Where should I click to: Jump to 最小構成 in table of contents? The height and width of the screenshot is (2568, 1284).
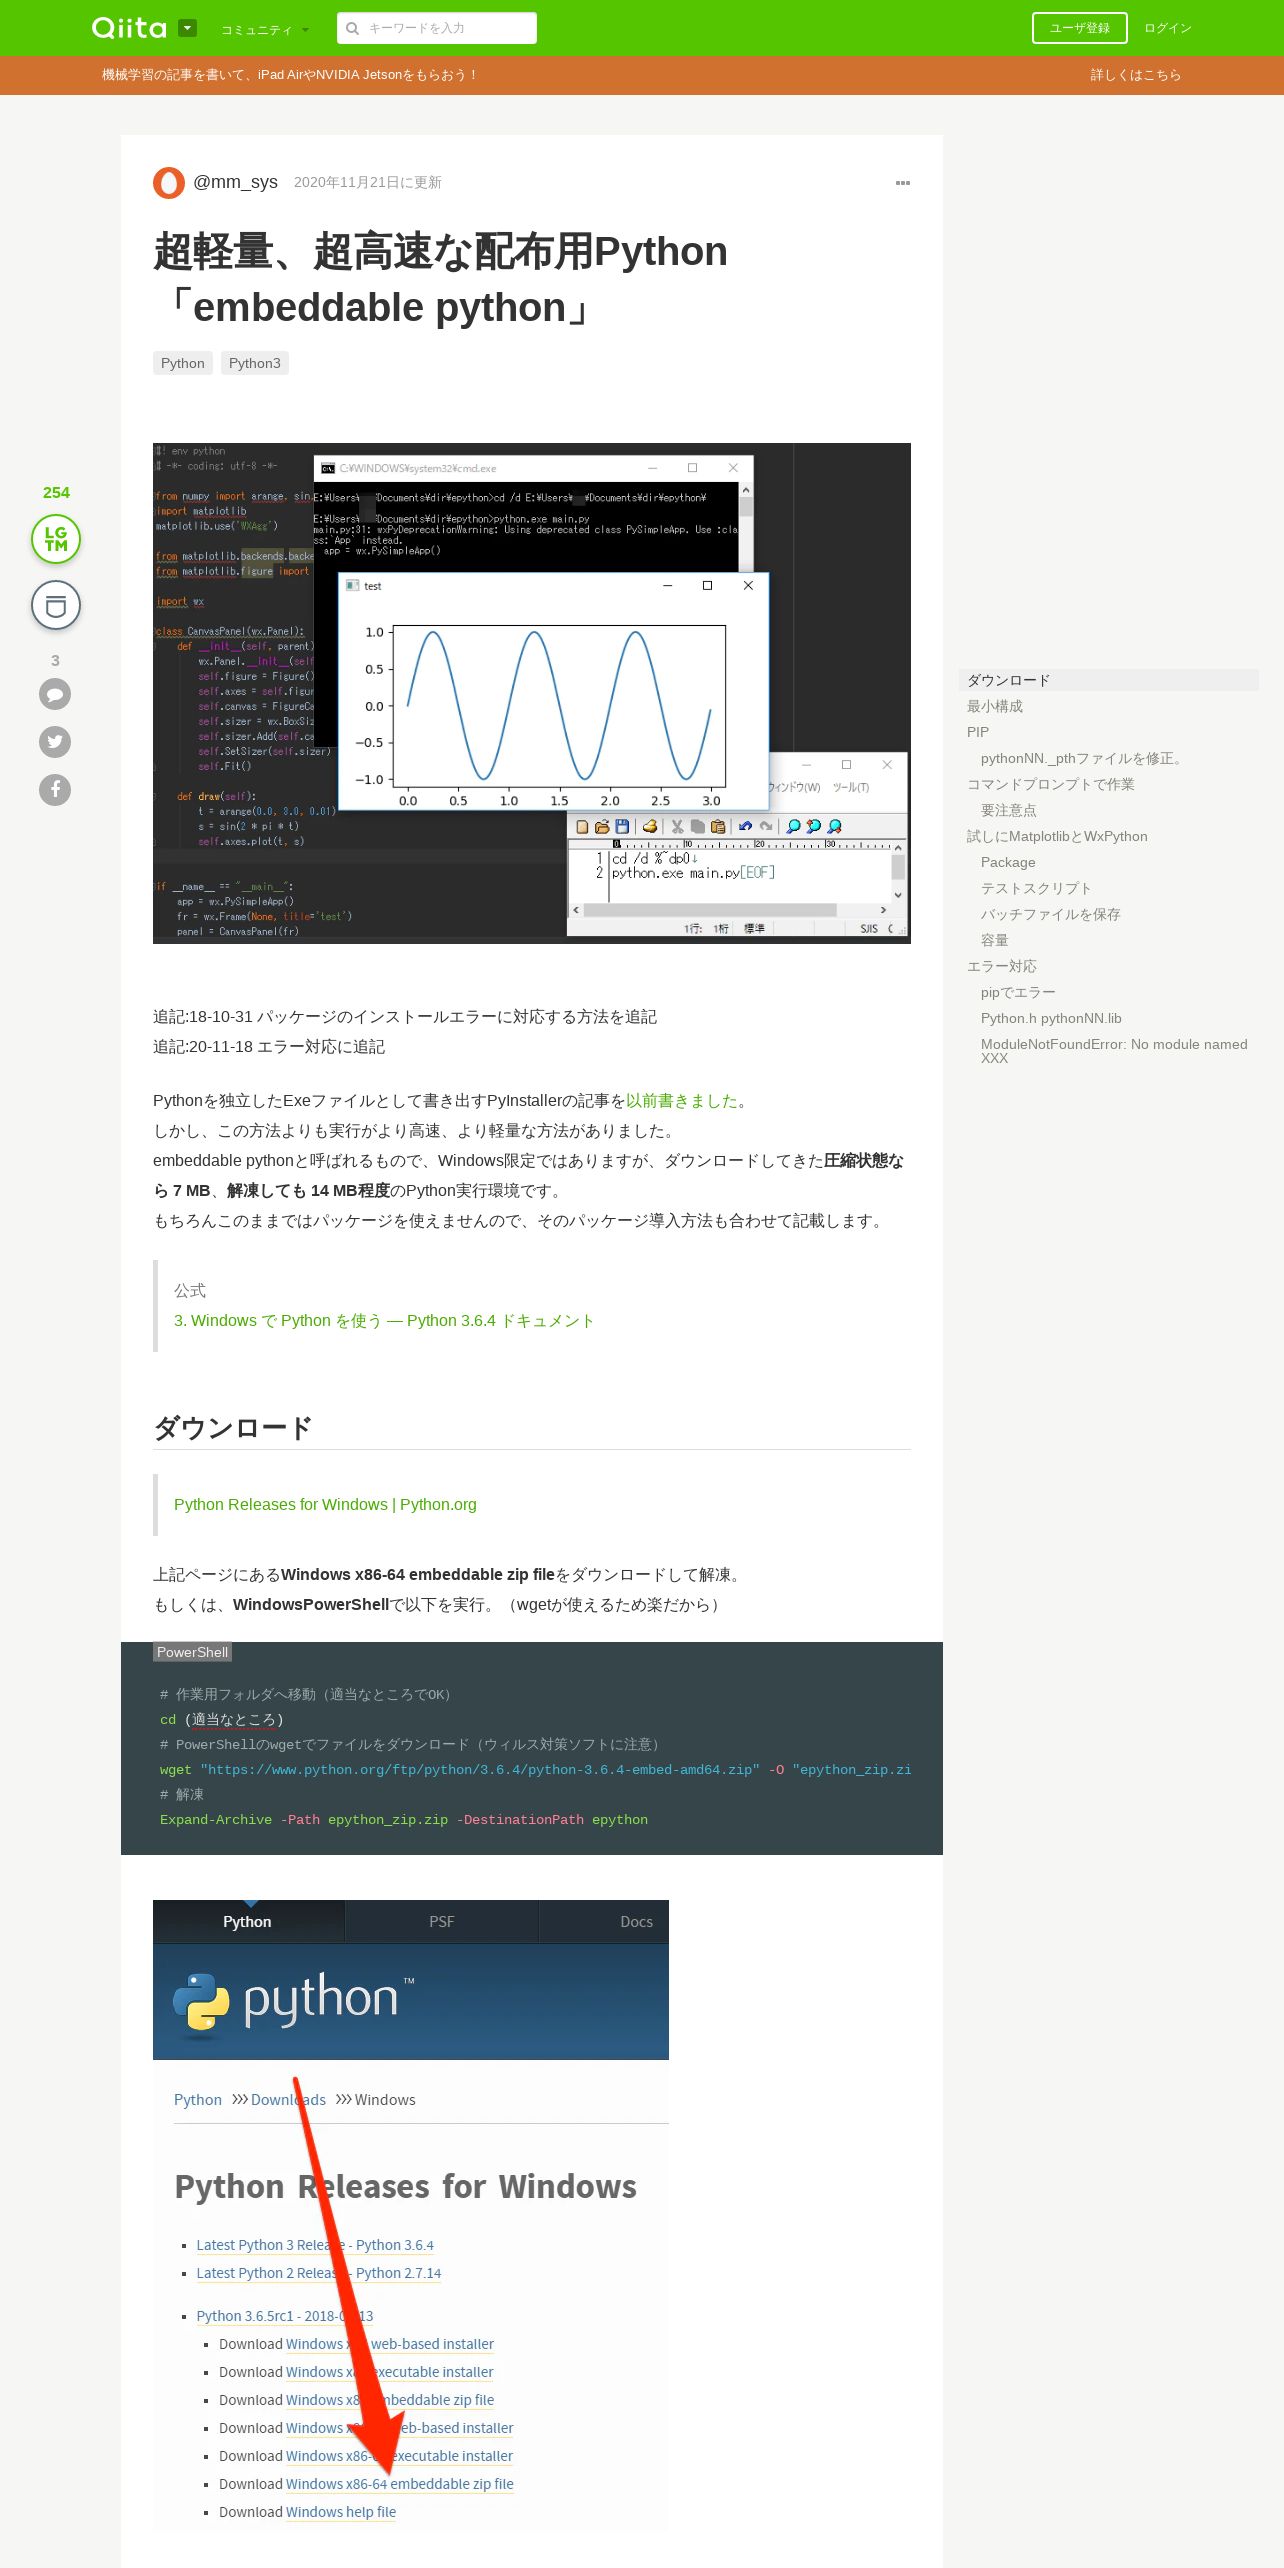tap(995, 706)
